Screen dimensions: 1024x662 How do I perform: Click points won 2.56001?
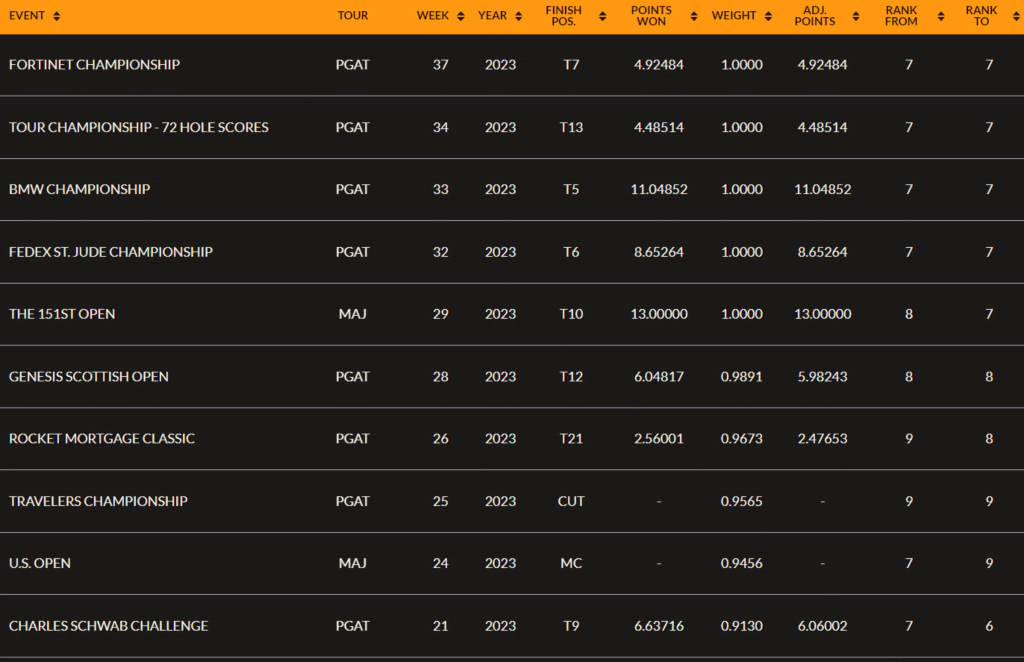659,439
